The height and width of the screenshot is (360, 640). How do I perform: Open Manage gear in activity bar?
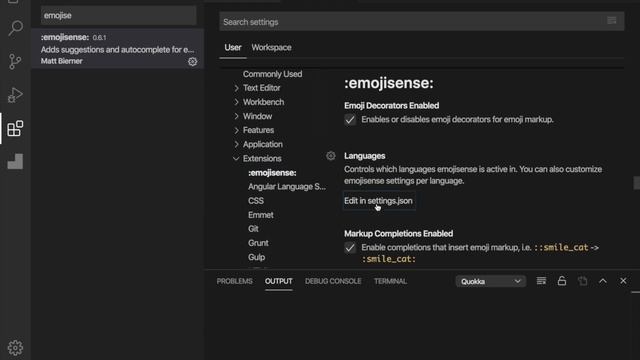coord(15,348)
